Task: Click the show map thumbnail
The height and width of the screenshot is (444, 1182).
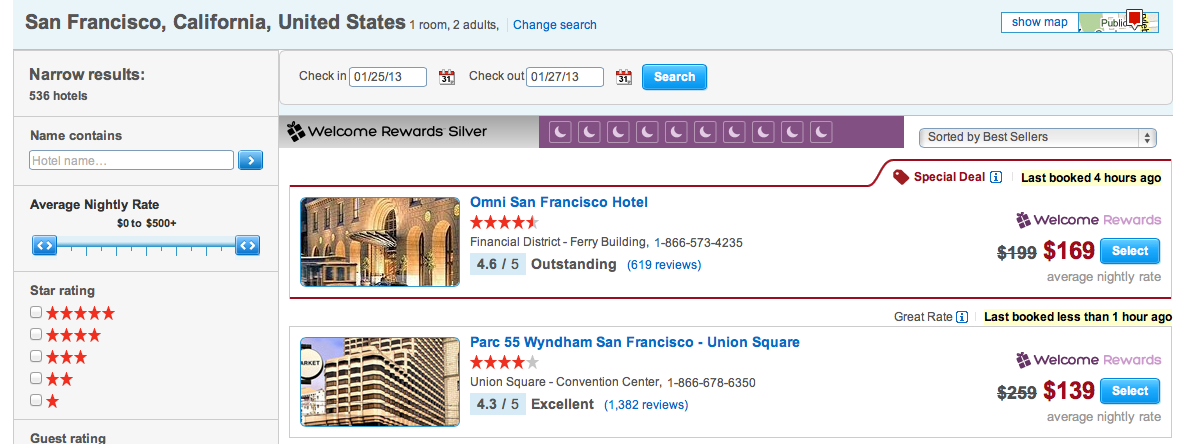Action: point(1118,22)
